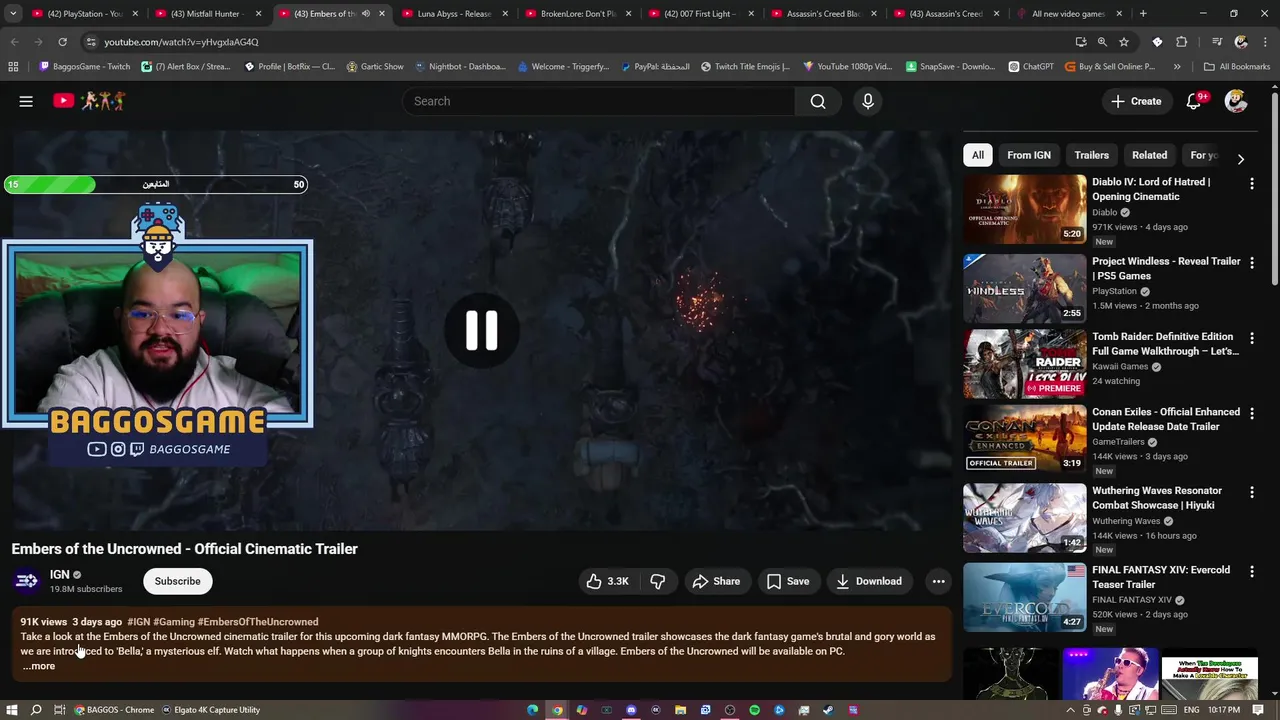Show hidden bookmarks with chevron
This screenshot has height=720, width=1280.
tap(1176, 67)
